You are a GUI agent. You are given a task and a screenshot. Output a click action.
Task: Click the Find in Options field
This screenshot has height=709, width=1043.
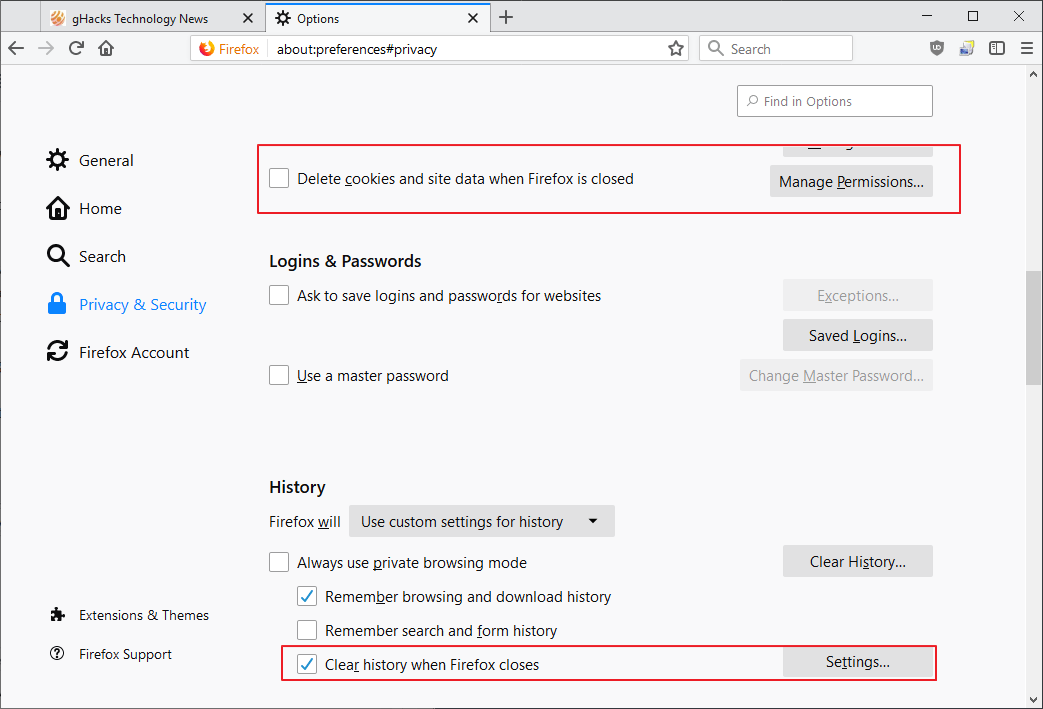point(834,101)
